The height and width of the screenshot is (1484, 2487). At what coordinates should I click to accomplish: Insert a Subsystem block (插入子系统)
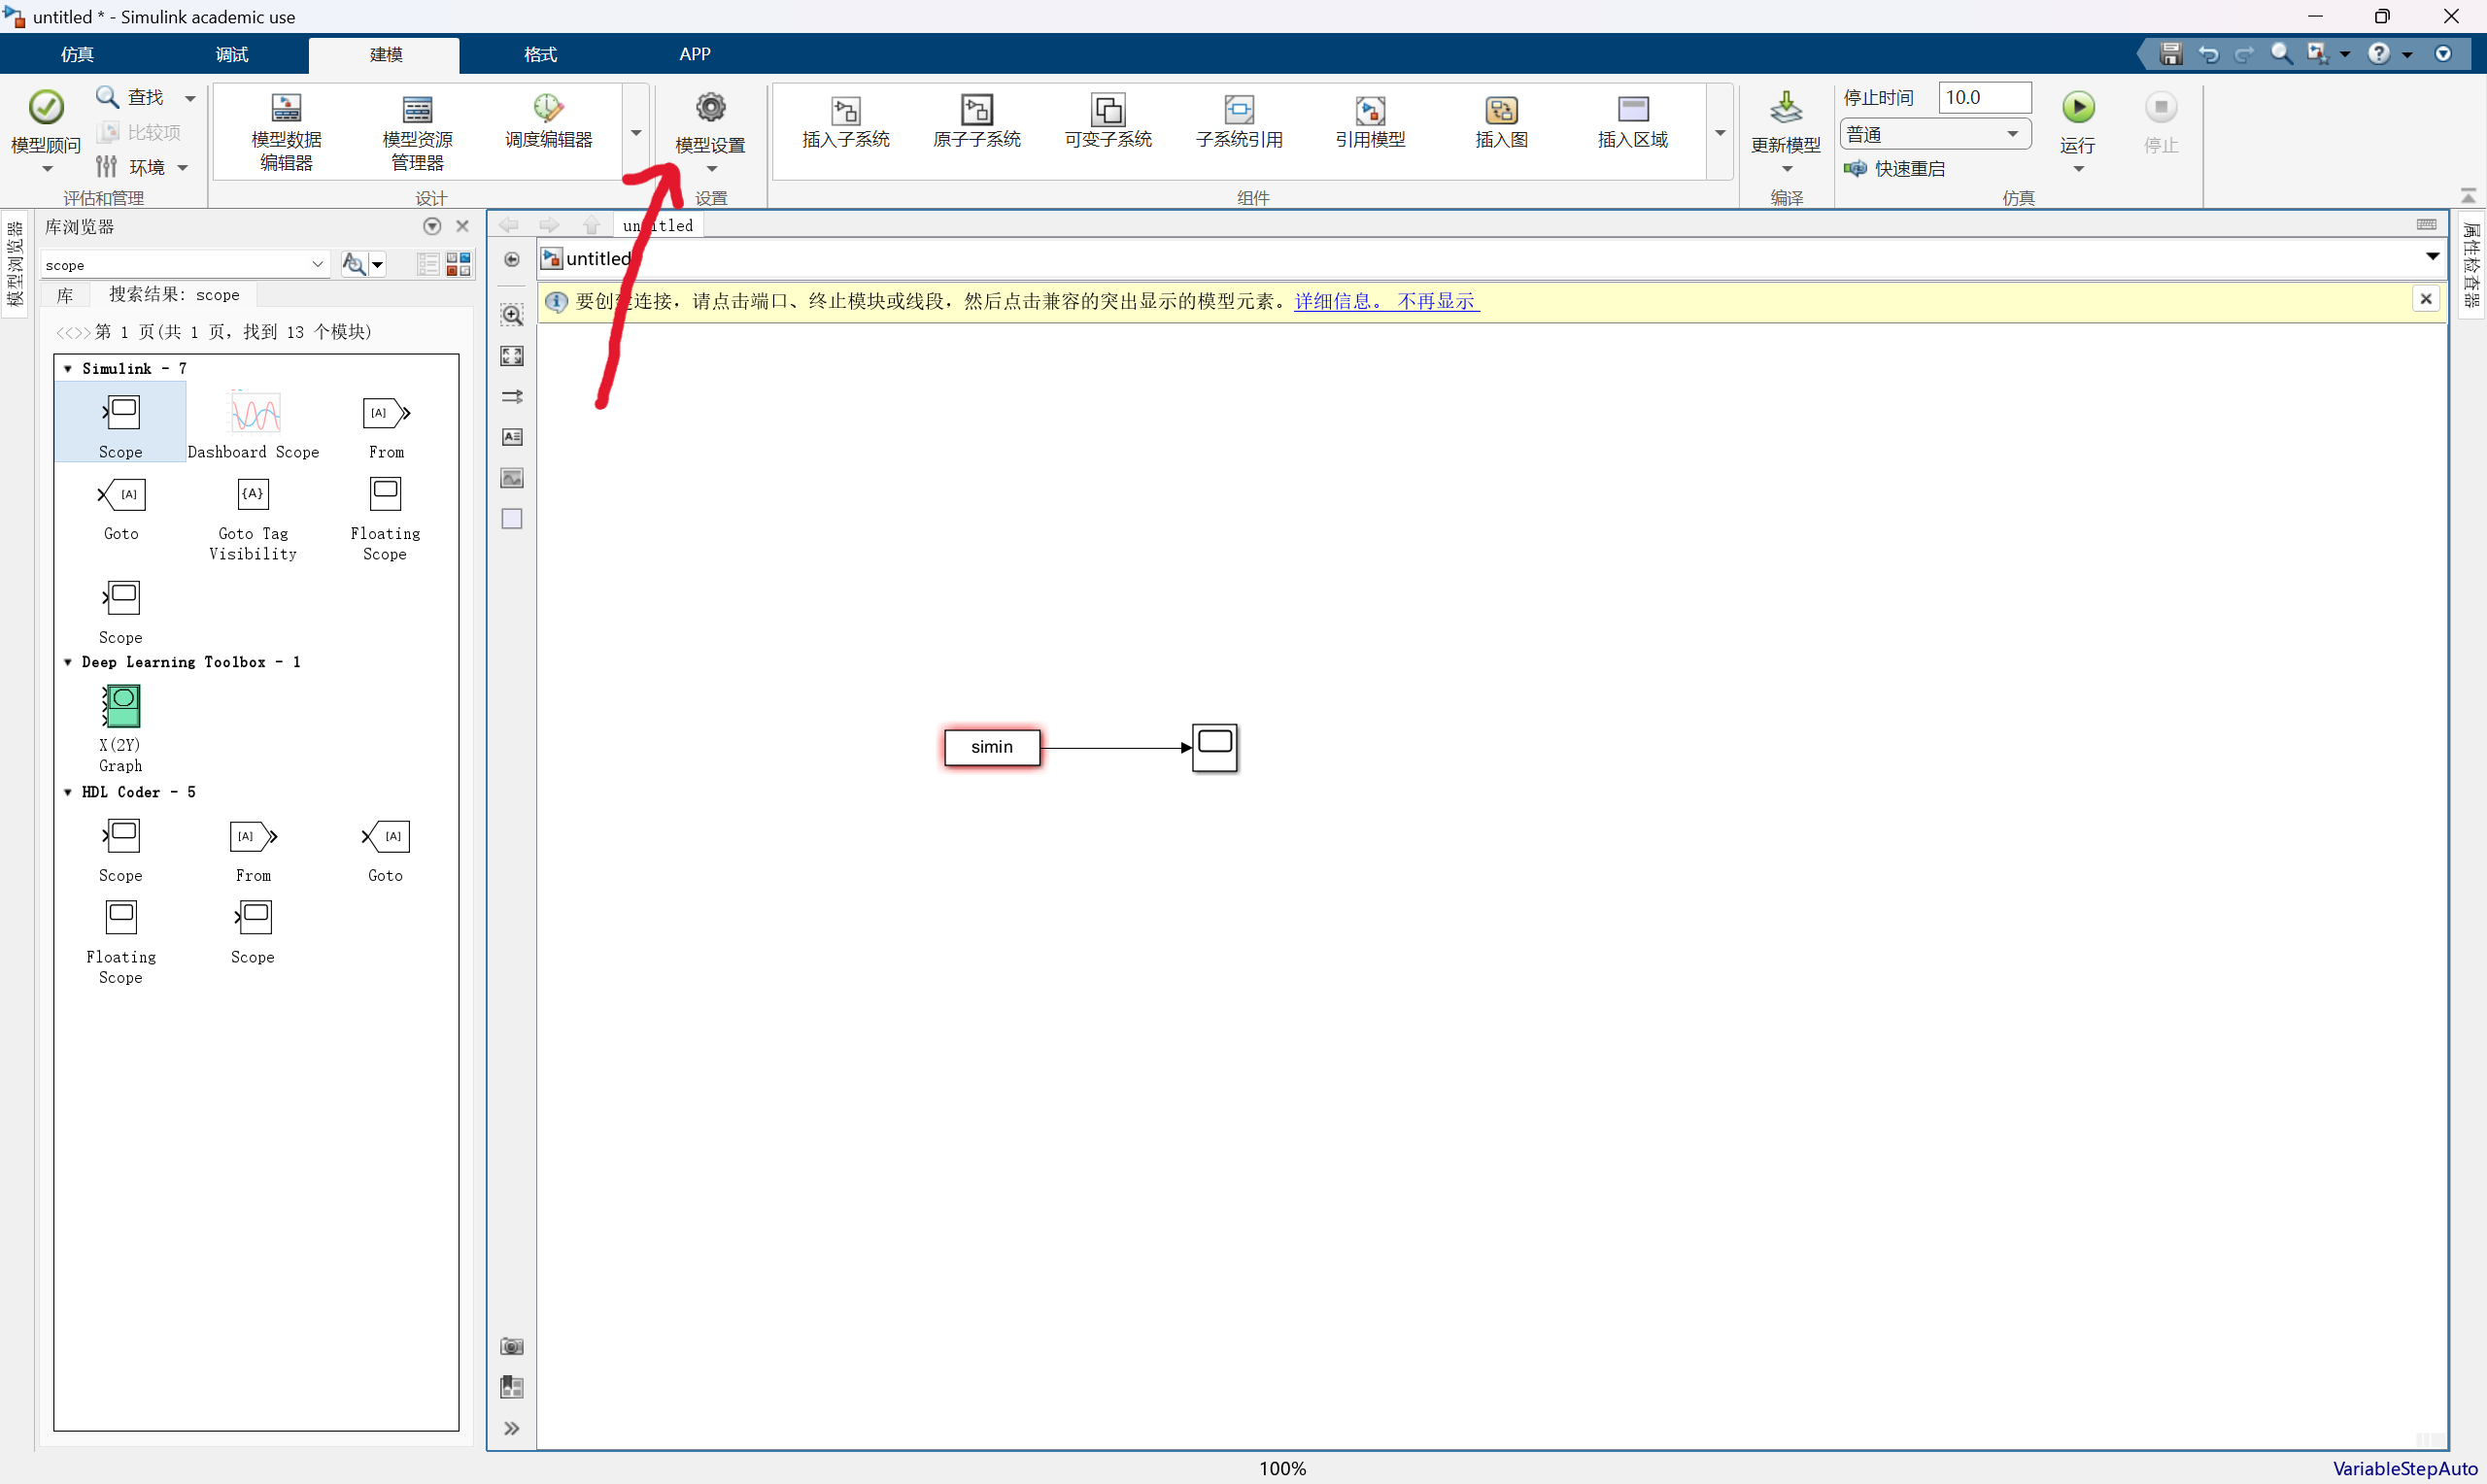click(x=845, y=120)
